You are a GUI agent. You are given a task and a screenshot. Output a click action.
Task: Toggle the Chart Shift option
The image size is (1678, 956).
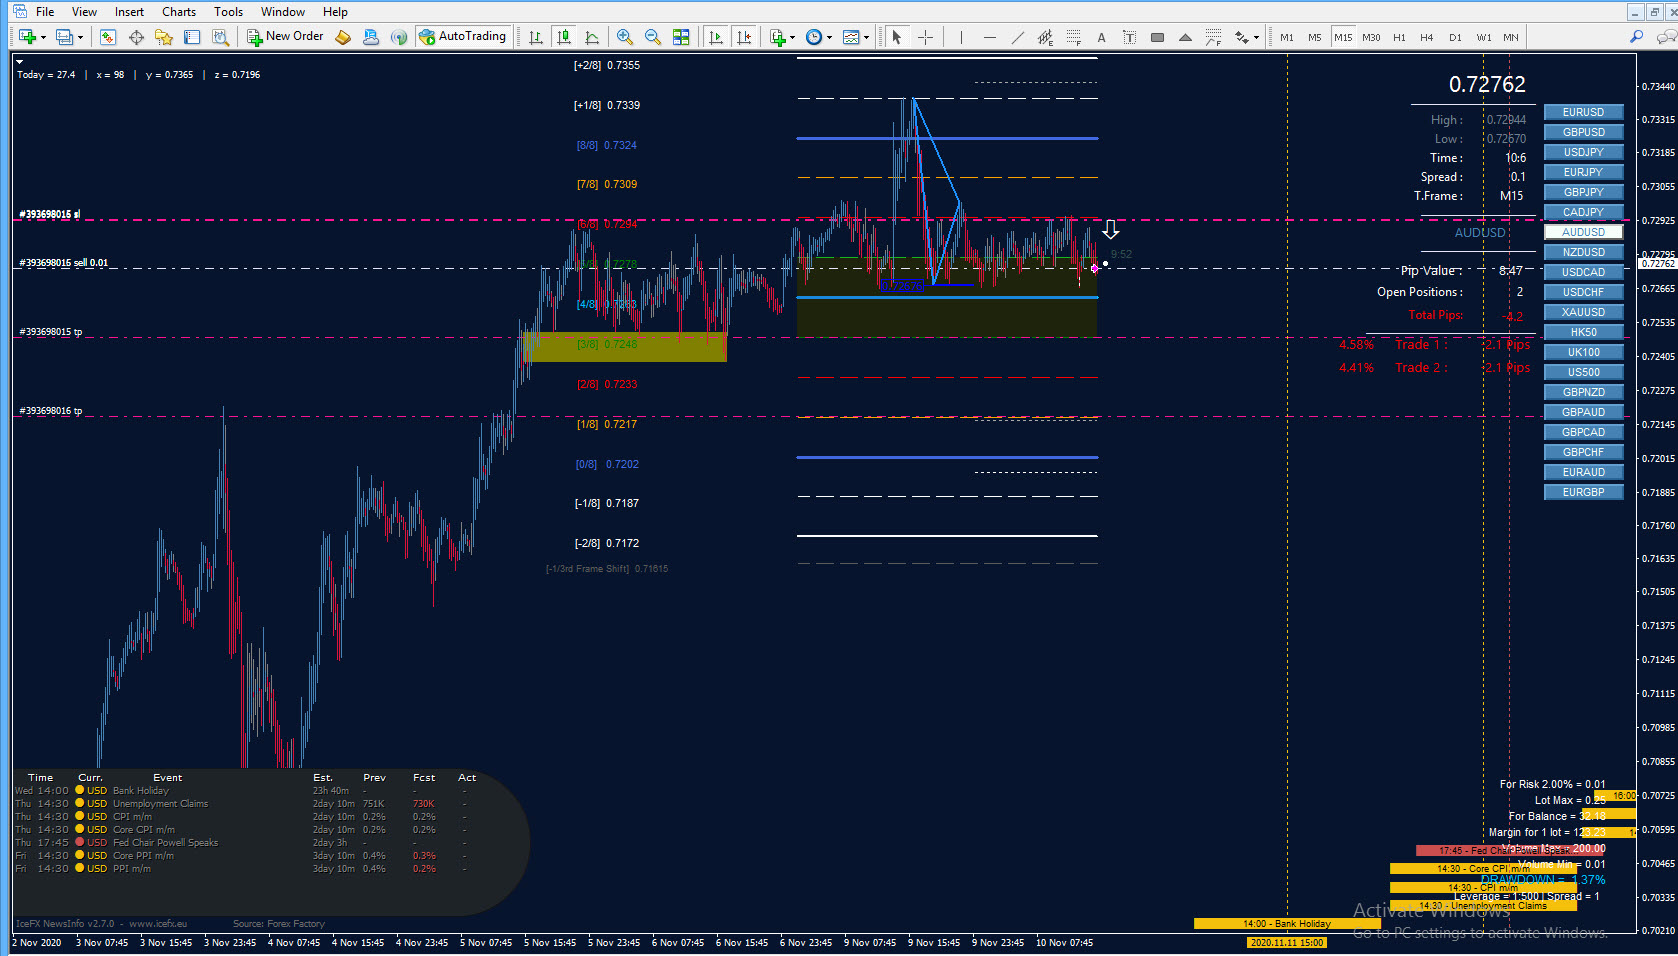[x=744, y=37]
